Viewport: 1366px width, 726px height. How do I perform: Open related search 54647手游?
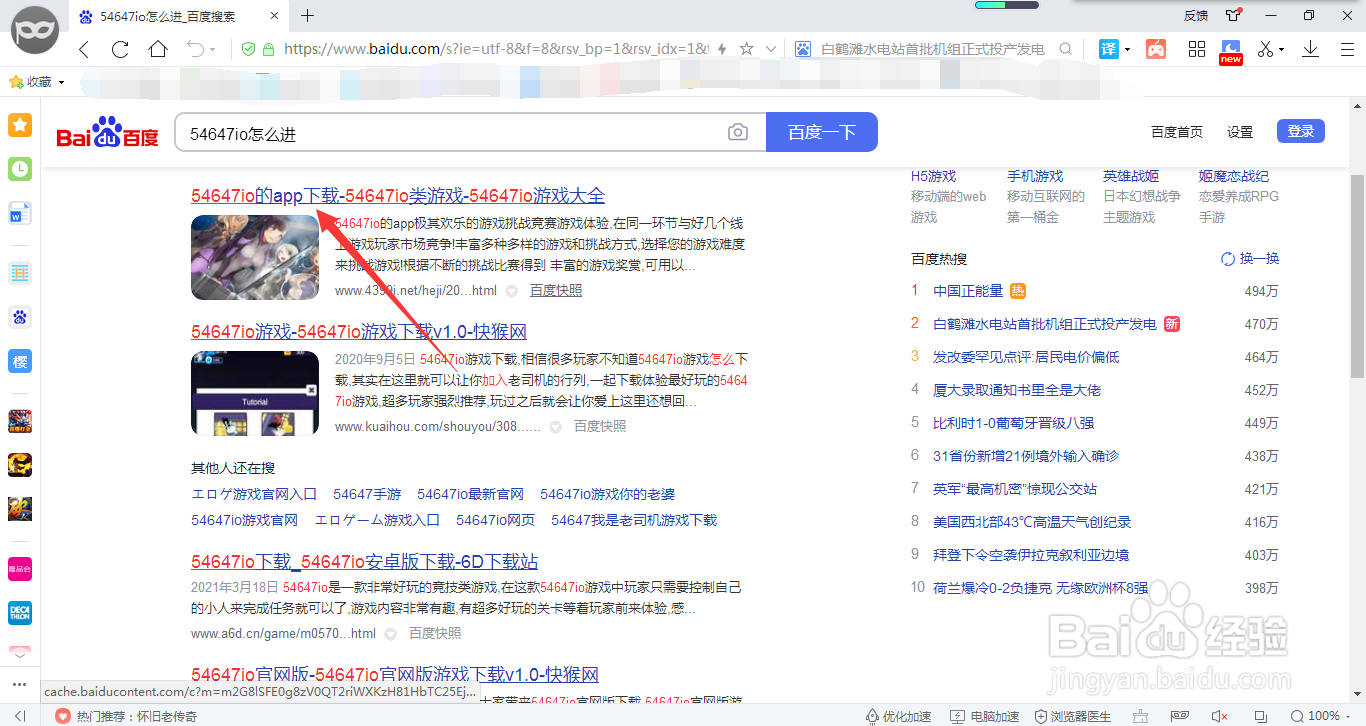click(x=367, y=494)
